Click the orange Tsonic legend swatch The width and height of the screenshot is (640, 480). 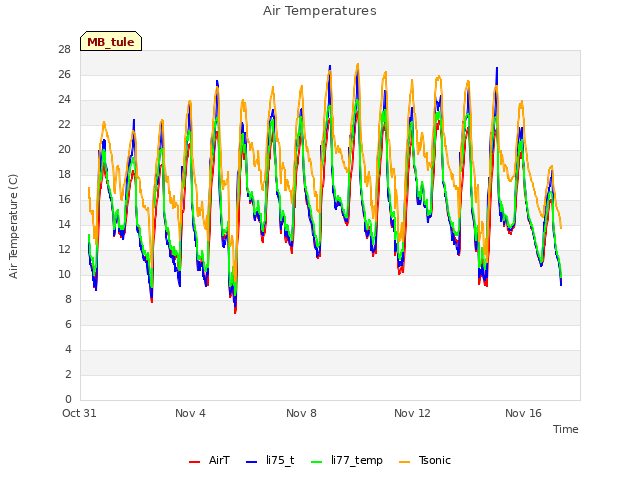point(404,462)
